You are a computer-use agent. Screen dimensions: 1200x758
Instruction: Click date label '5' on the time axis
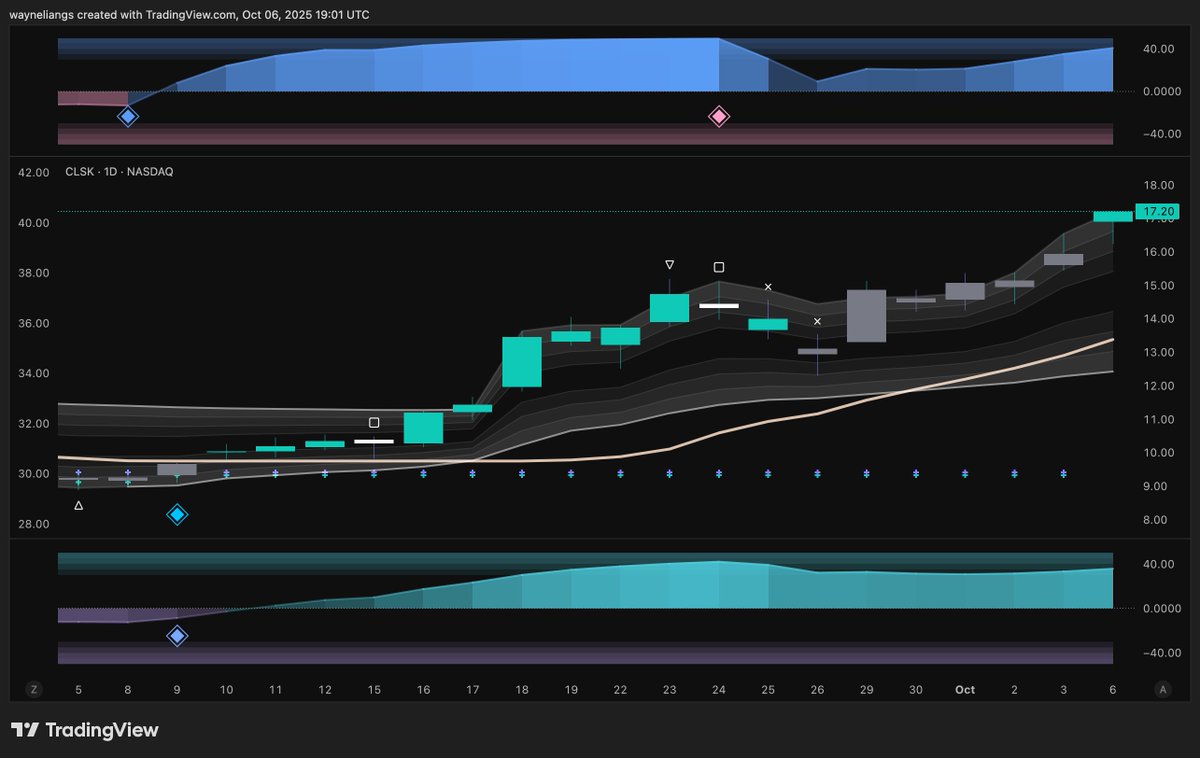(79, 690)
